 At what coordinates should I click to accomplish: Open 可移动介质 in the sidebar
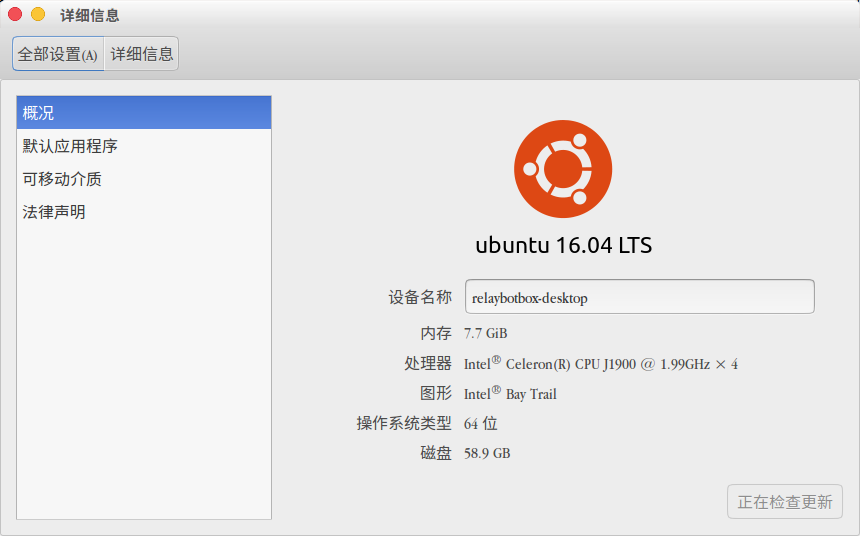coord(144,179)
